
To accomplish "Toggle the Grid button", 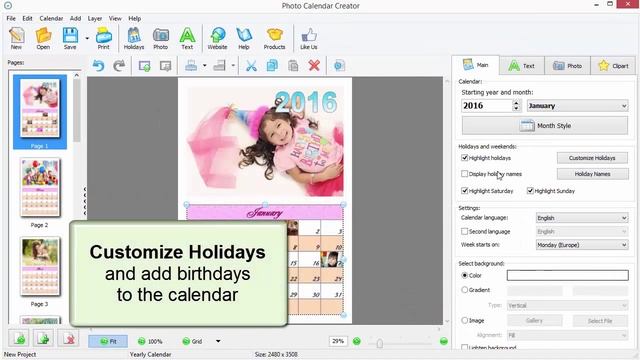I will coord(192,341).
